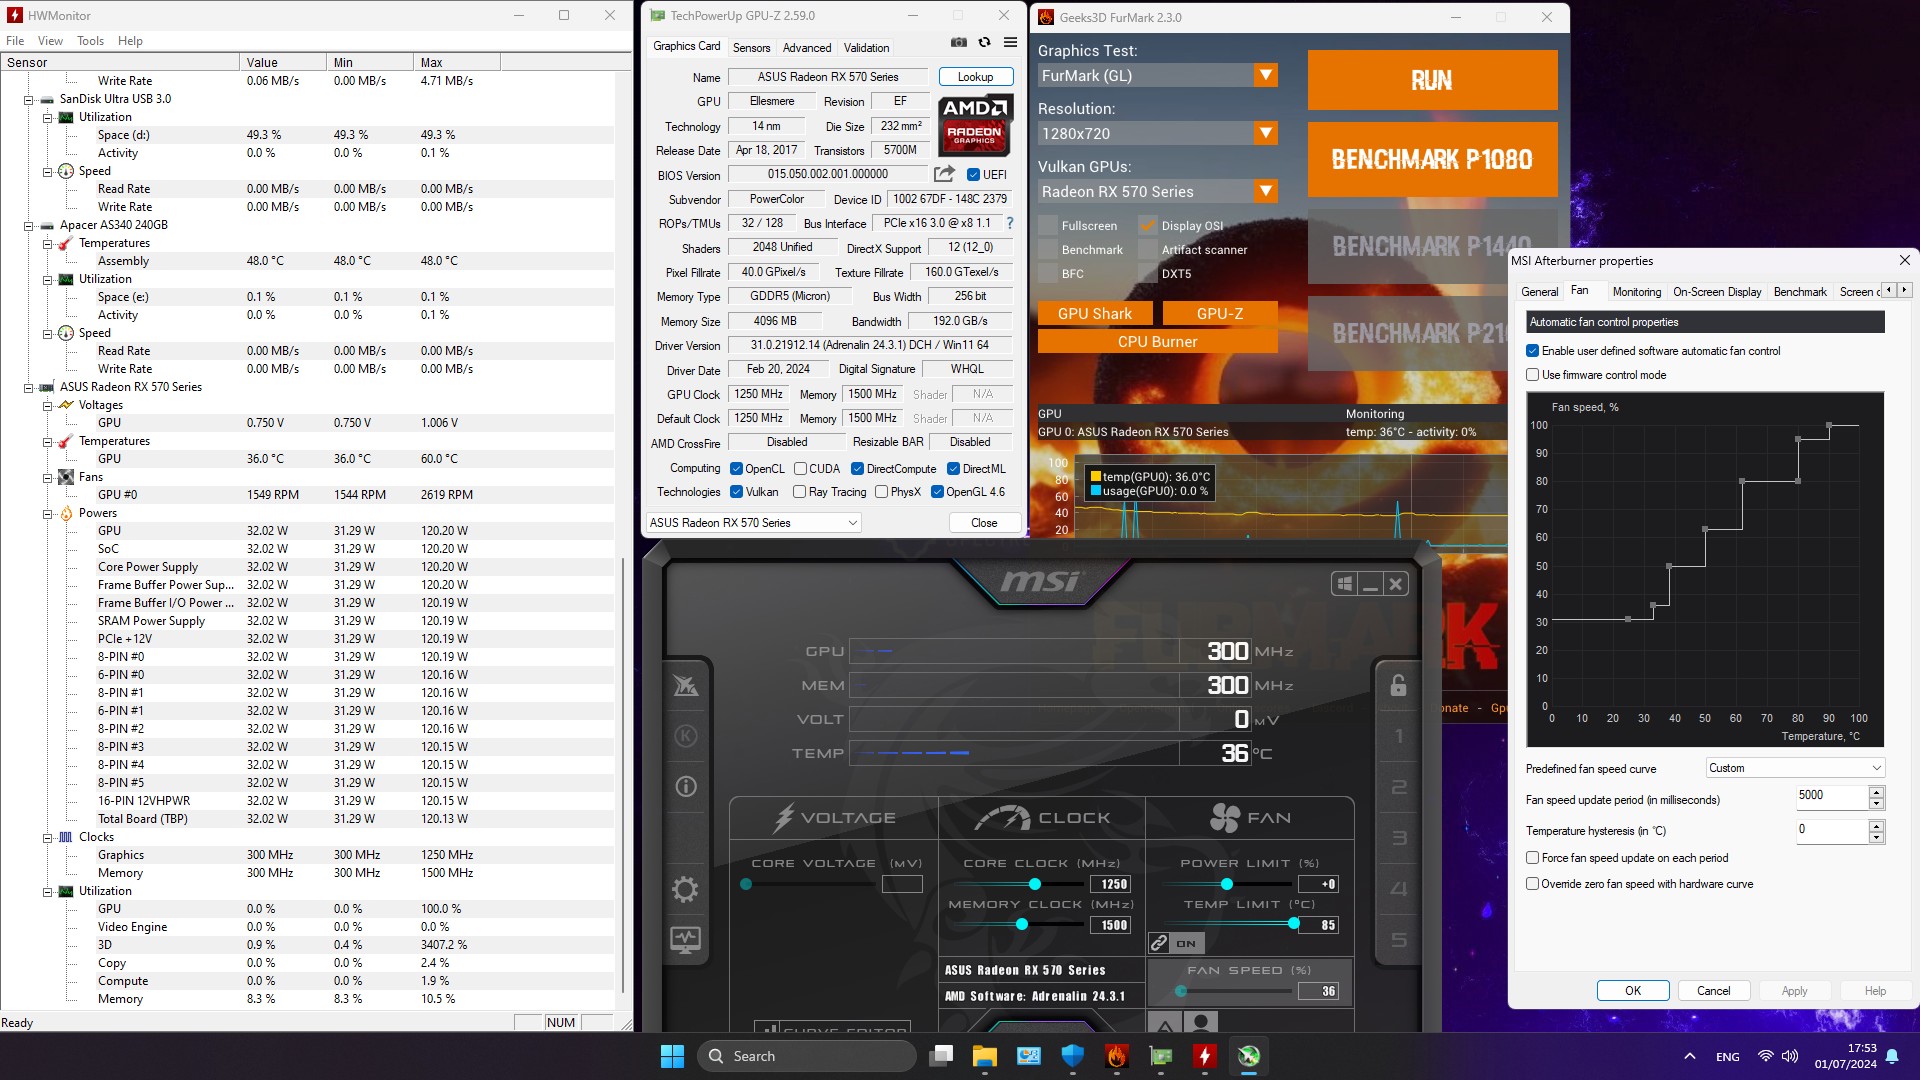The width and height of the screenshot is (1920, 1080).
Task: Toggle the CUDA checkbox in GPU-Z
Action: click(x=800, y=469)
